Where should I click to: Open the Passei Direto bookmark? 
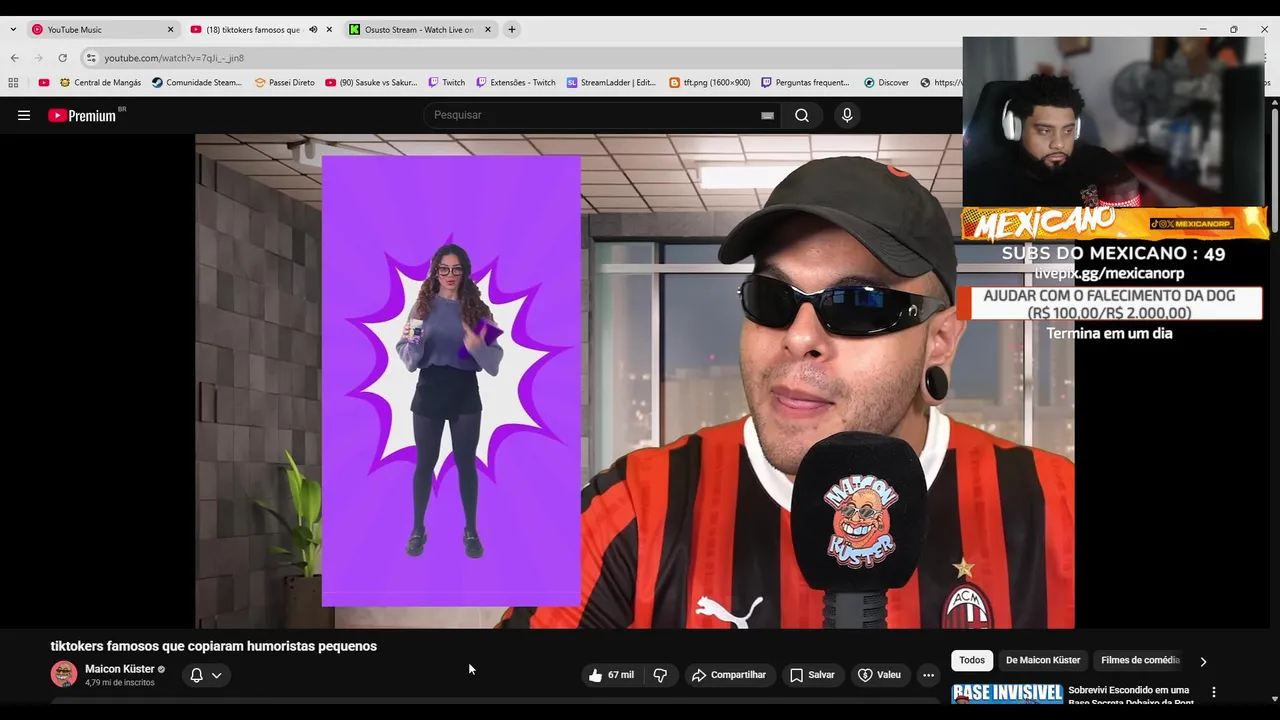284,83
